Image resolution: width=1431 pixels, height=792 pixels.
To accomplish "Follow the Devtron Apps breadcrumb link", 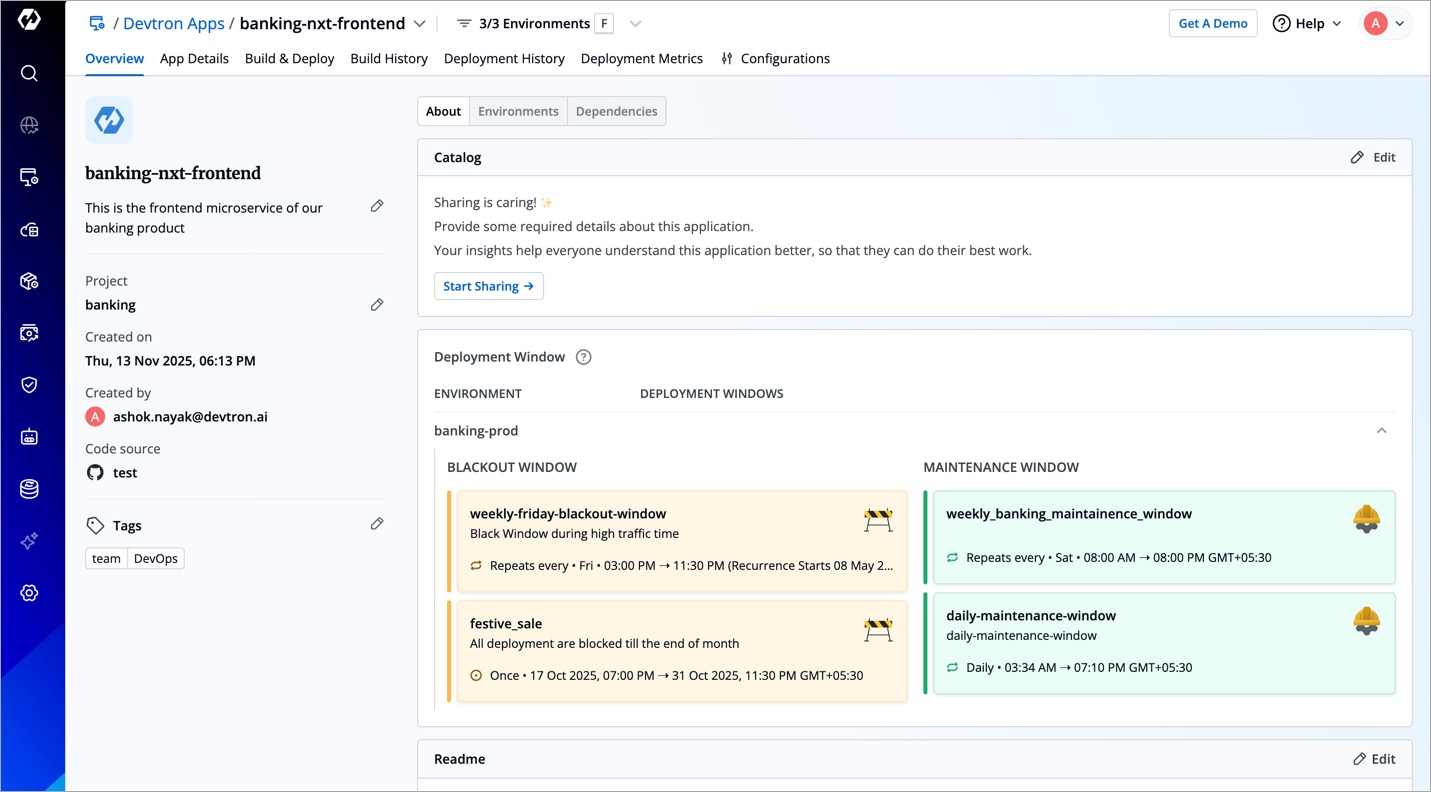I will click(173, 24).
